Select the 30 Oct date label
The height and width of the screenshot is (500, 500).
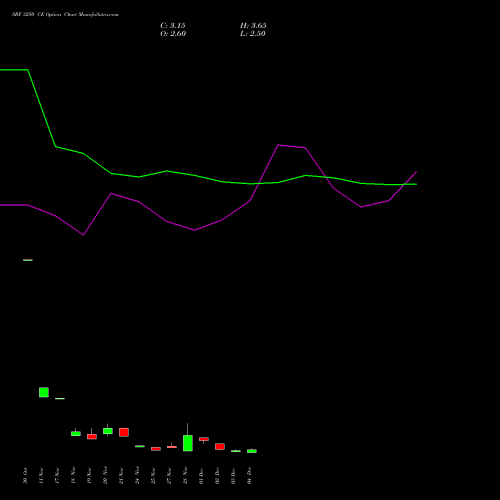25,476
